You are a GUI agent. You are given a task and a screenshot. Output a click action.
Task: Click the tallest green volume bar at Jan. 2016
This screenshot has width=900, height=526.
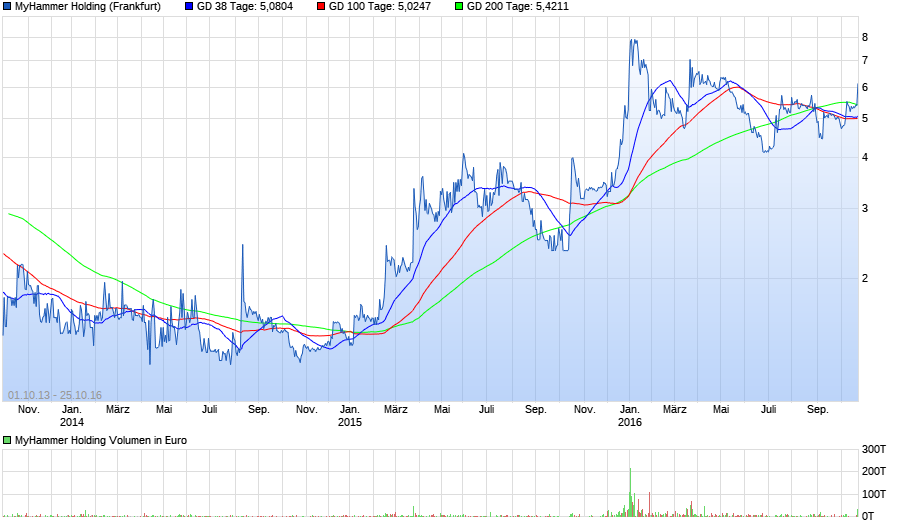[630, 492]
